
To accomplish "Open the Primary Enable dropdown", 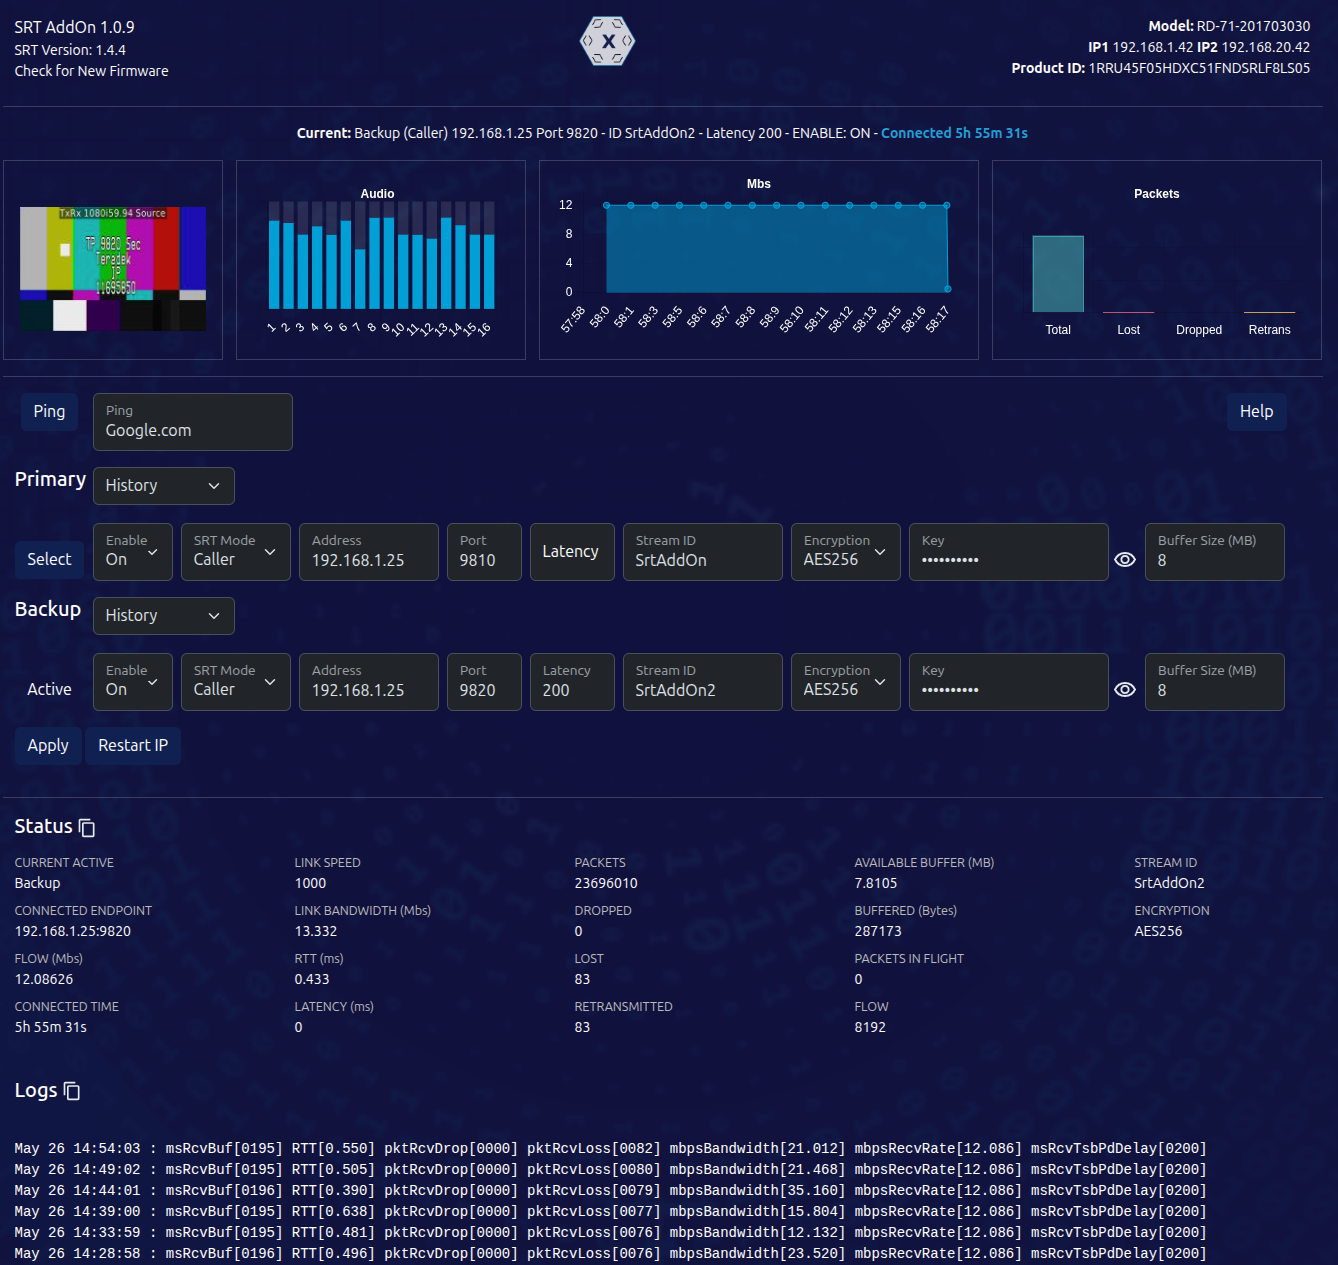I will click(133, 552).
